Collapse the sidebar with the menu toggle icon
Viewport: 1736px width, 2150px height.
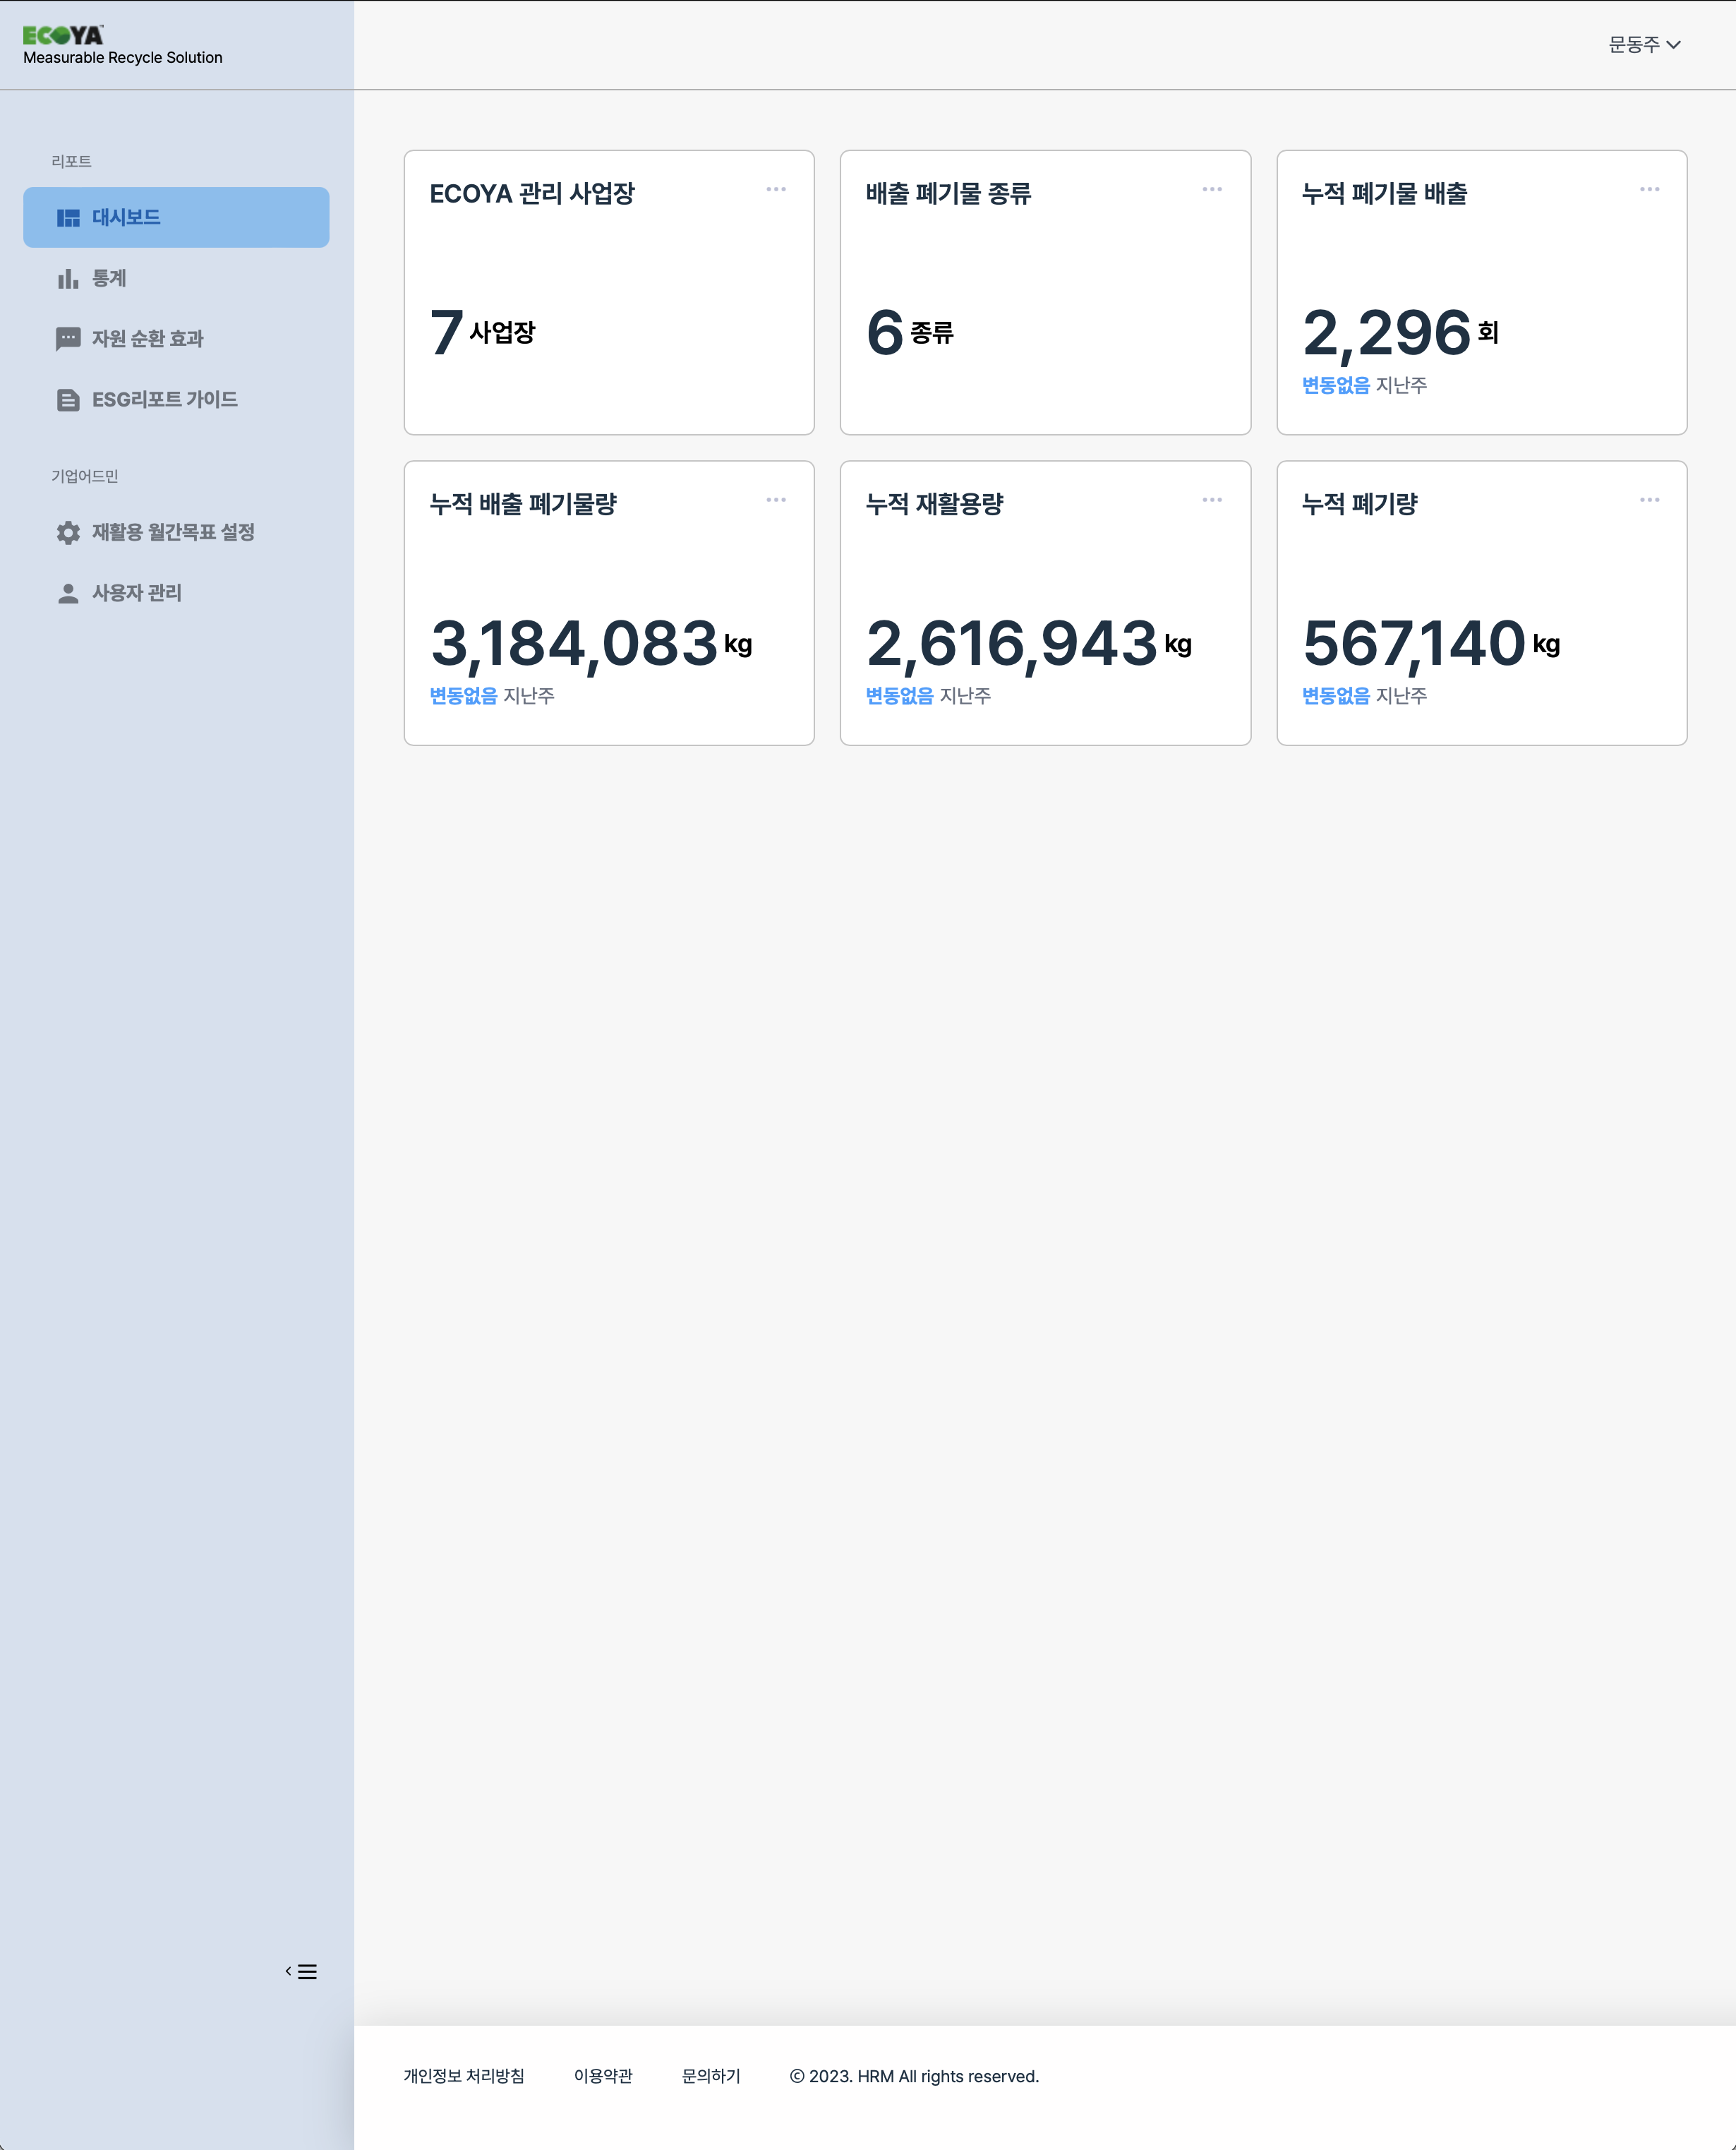pos(301,1972)
